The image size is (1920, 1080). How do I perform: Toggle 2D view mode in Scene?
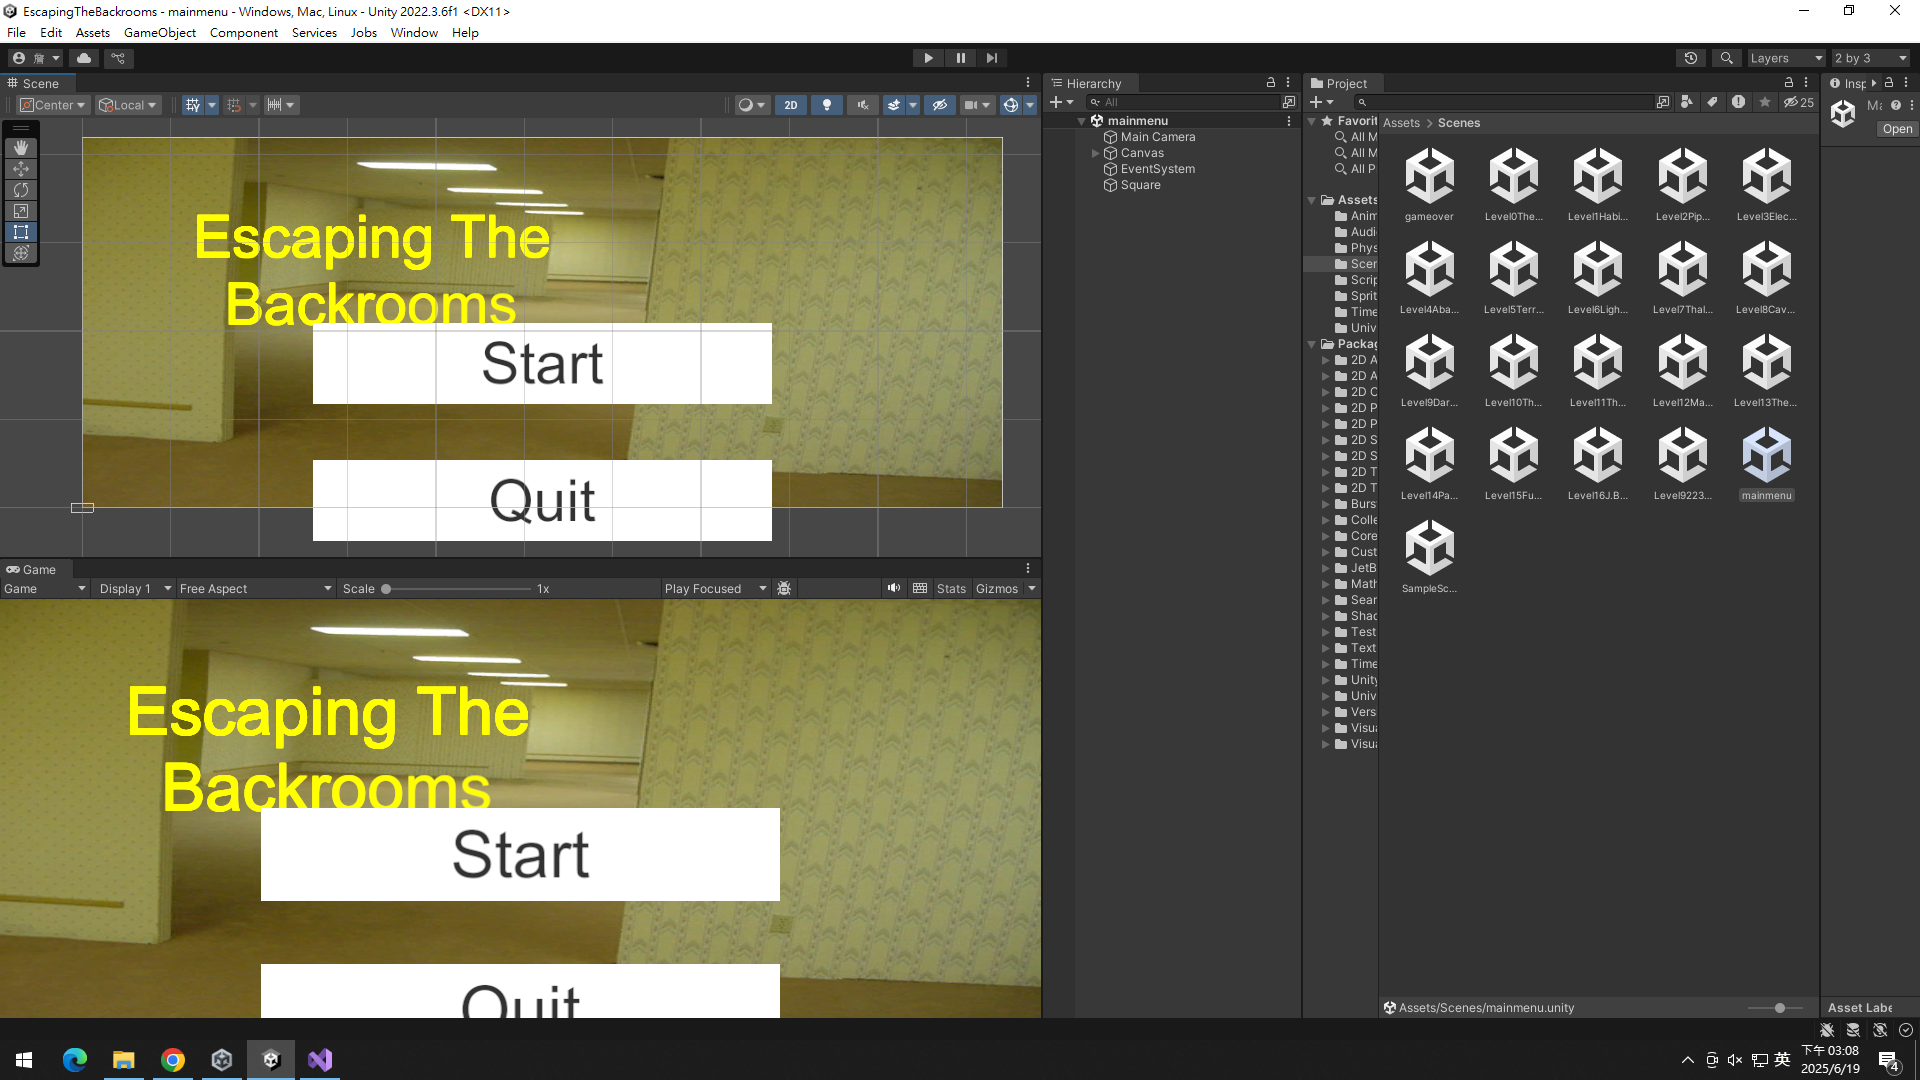pos(791,105)
